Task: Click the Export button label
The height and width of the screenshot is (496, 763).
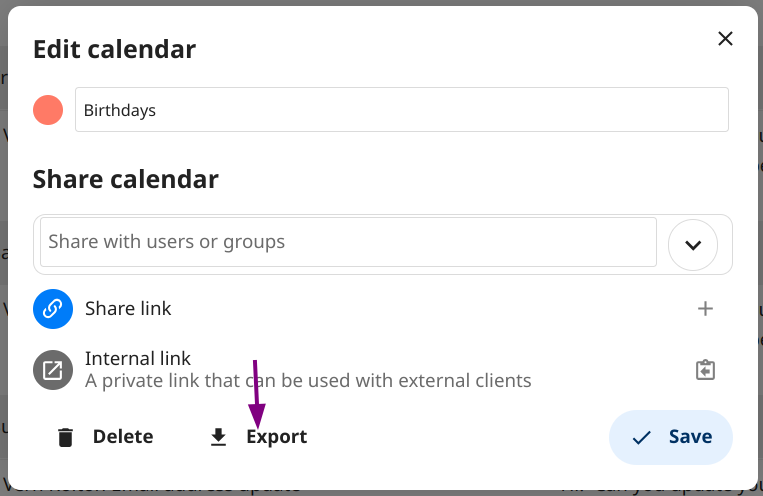Action: click(x=276, y=437)
